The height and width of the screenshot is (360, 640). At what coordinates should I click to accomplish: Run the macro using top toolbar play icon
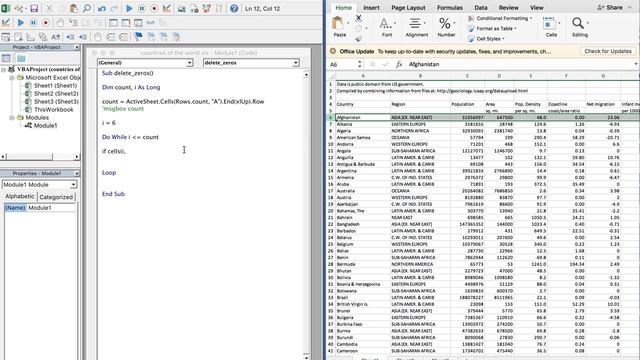pos(129,8)
